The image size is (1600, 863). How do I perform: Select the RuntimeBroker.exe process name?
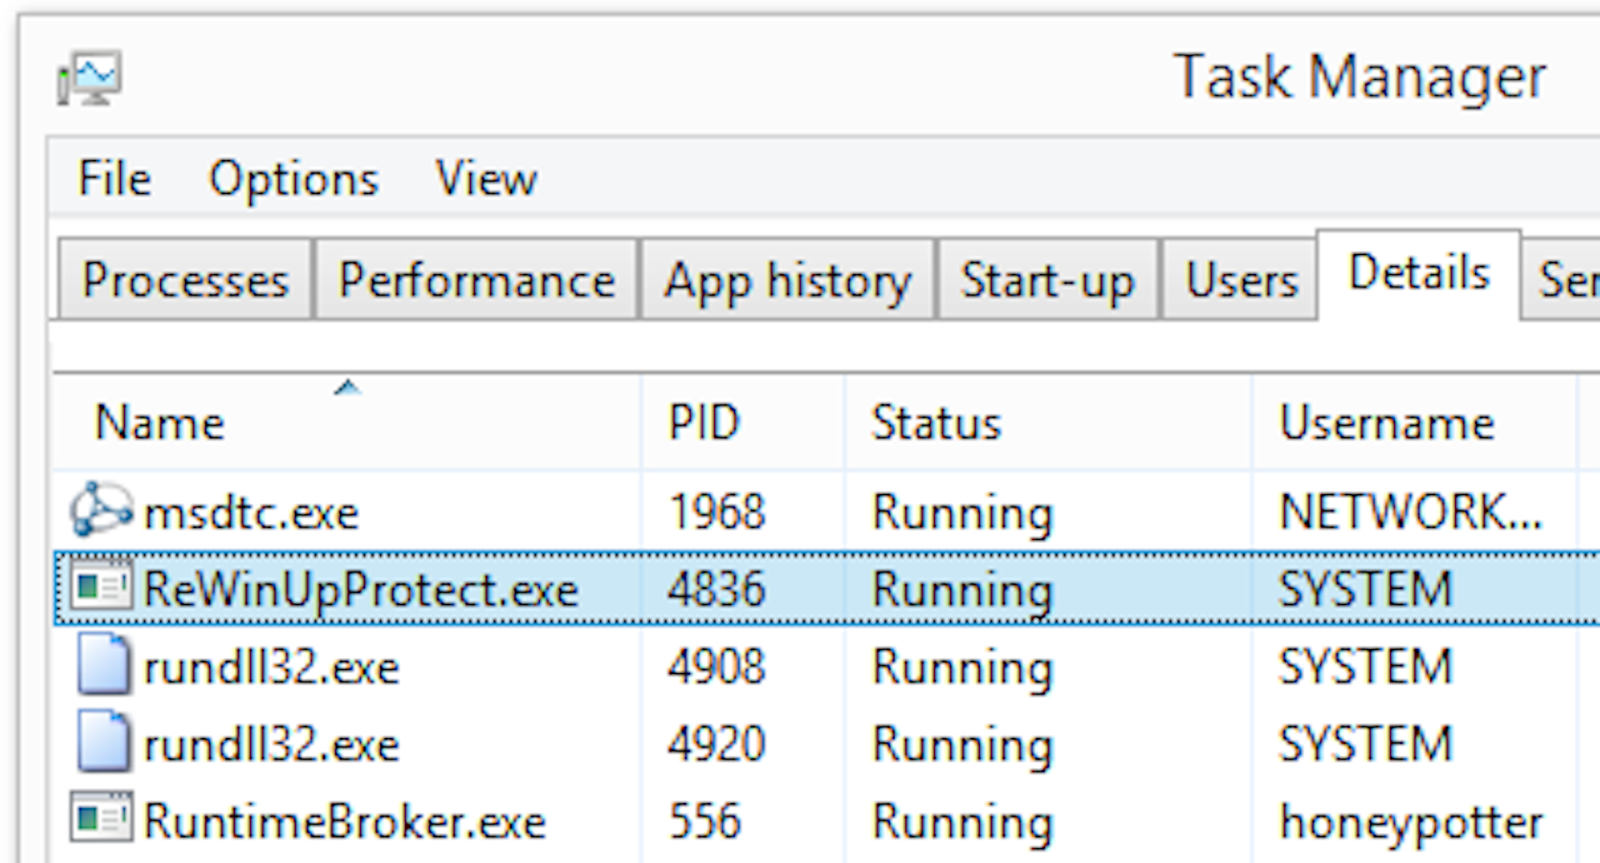pyautogui.click(x=345, y=822)
